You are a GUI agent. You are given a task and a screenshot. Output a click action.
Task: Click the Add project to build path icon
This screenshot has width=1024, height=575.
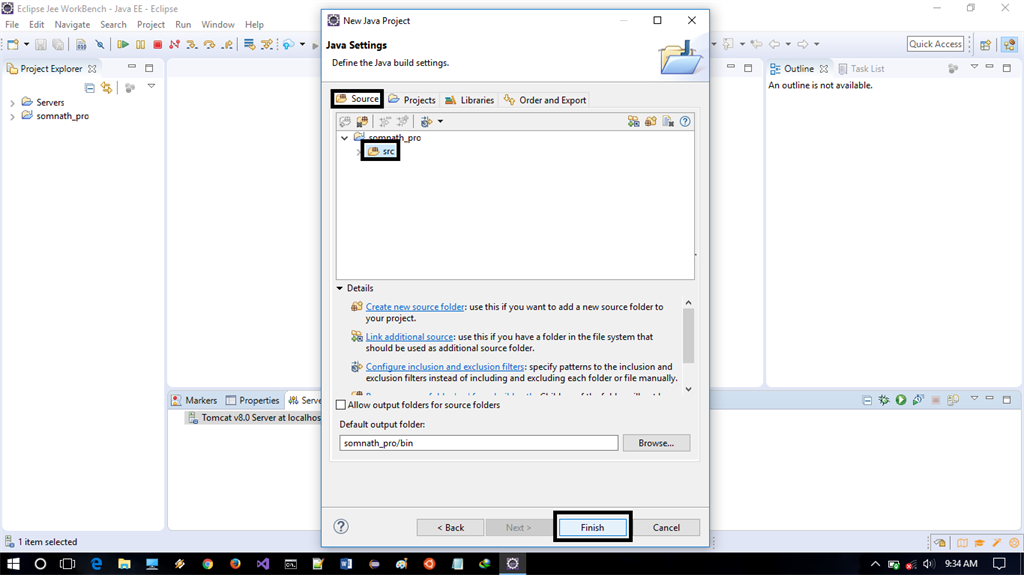pos(345,122)
